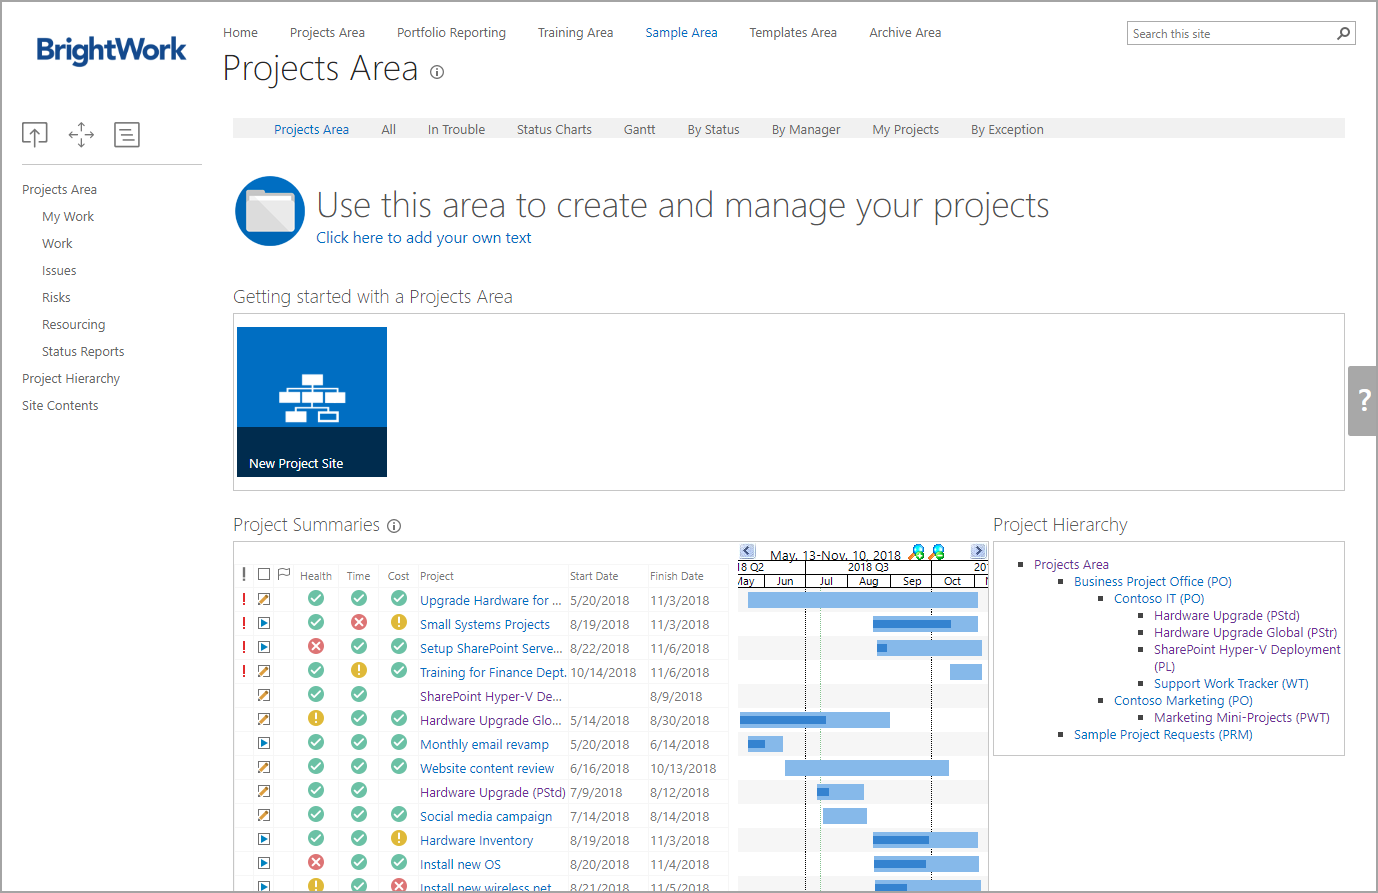Viewport: 1378px width, 893px height.
Task: Click the Edit page icon beside Focus
Action: click(127, 134)
